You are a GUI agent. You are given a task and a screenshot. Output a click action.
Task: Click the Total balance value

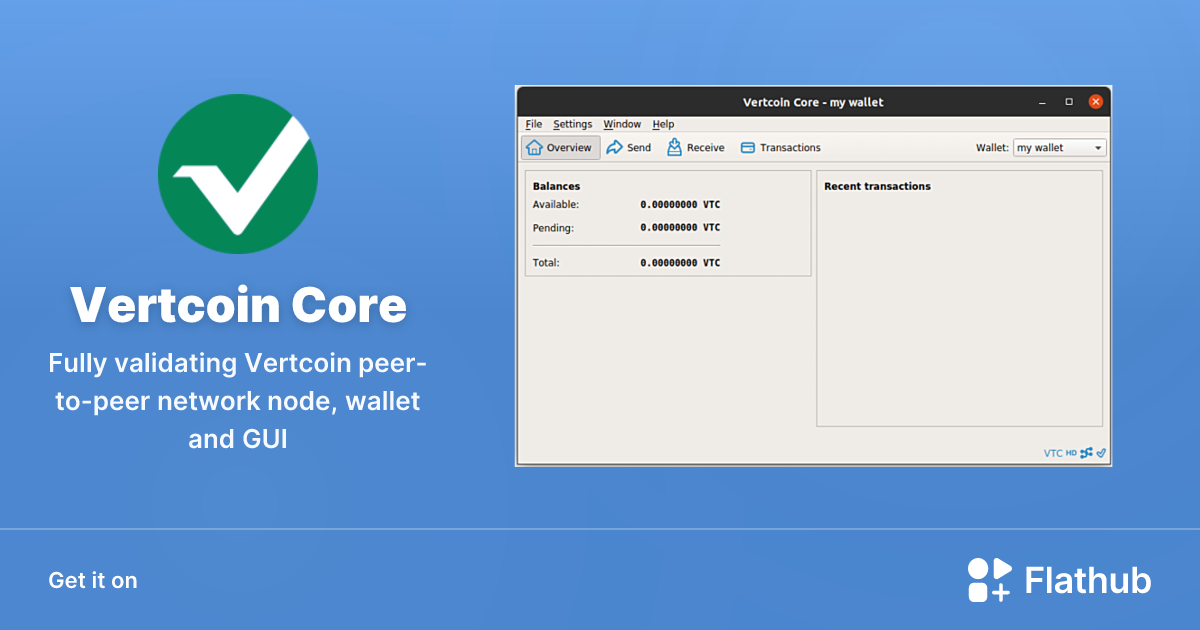[682, 262]
